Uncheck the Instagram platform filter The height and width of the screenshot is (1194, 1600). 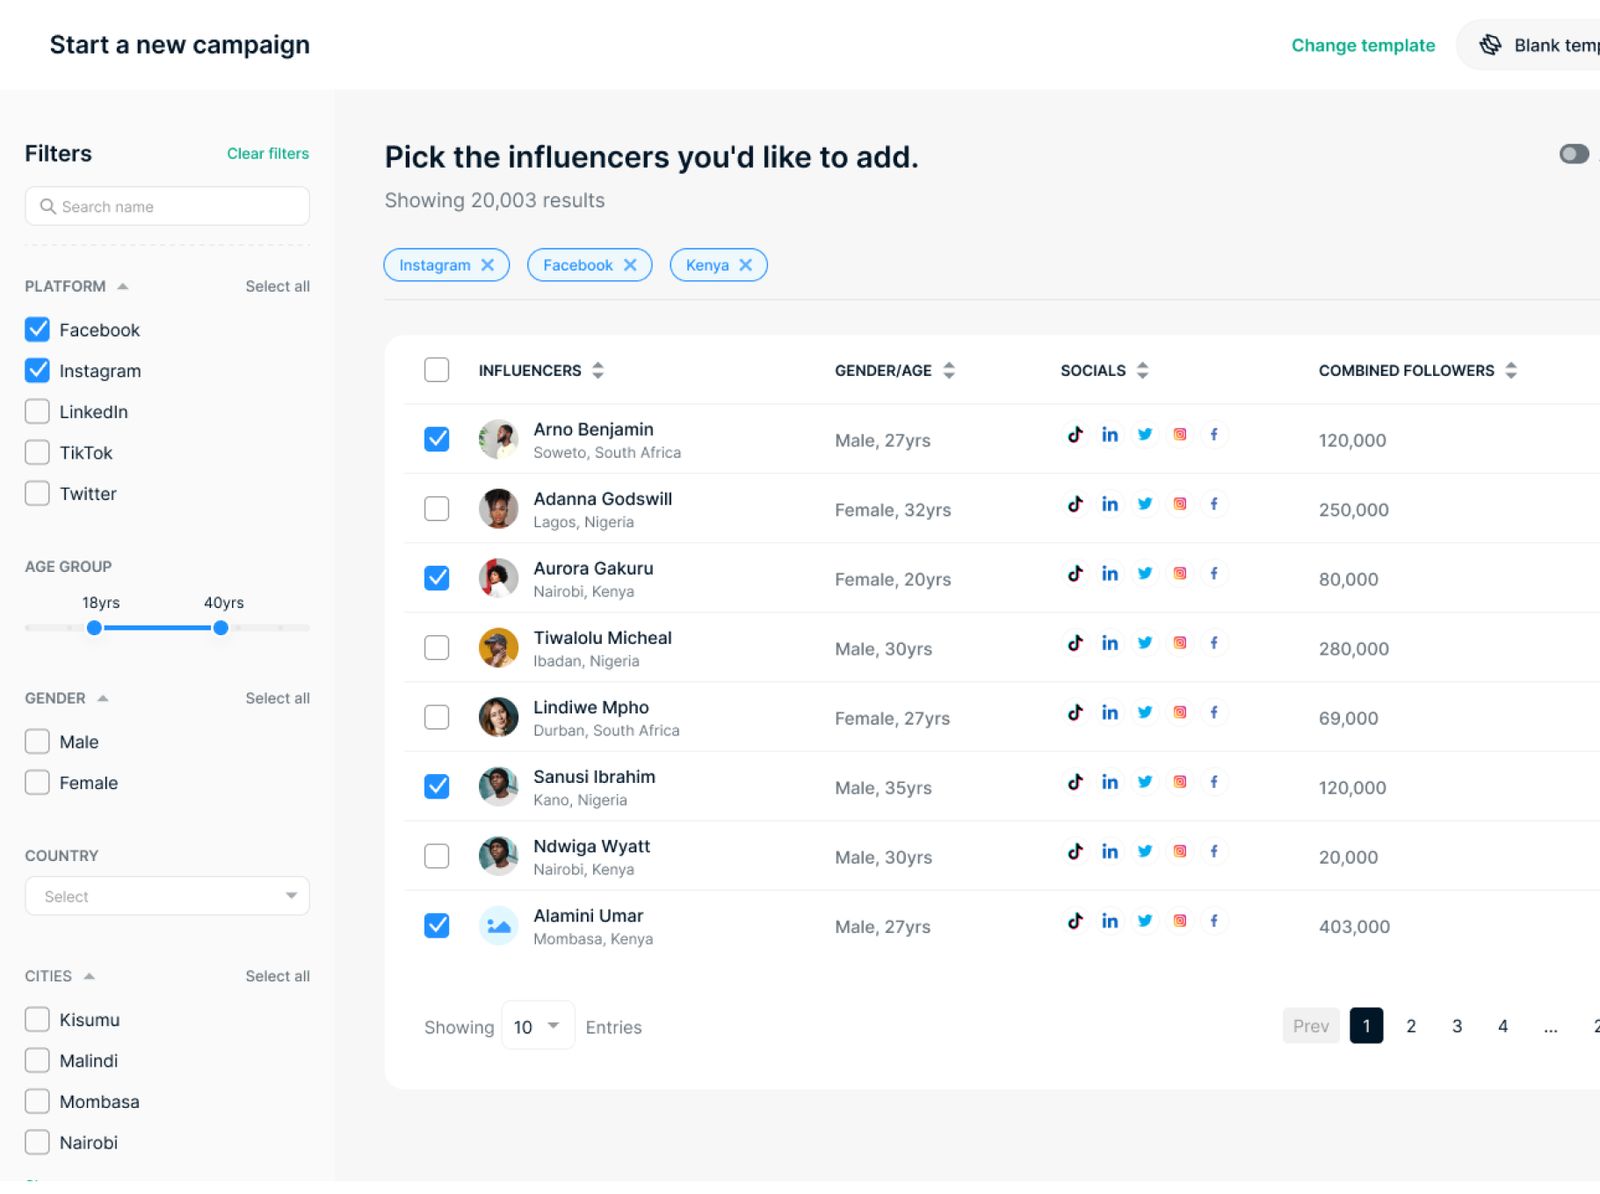[37, 370]
